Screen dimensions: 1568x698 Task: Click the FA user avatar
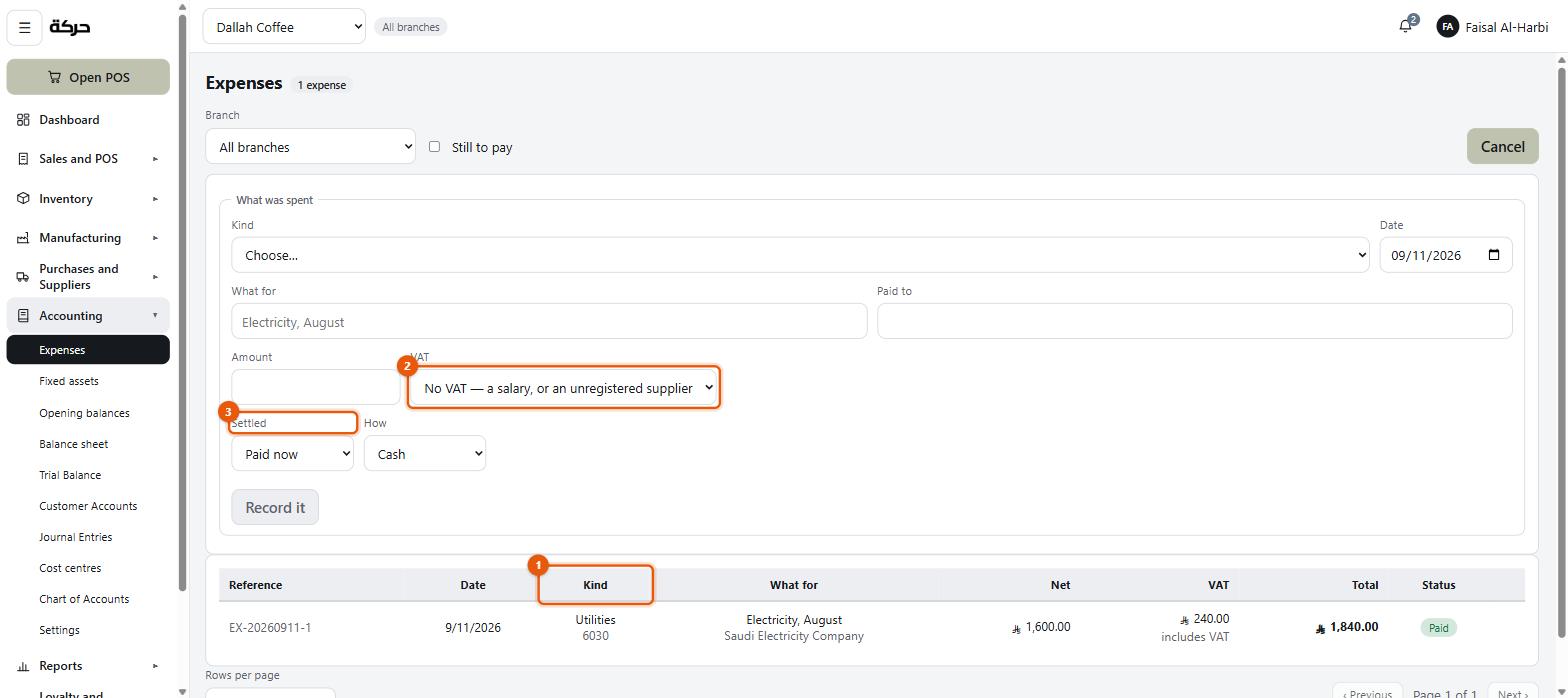1447,27
